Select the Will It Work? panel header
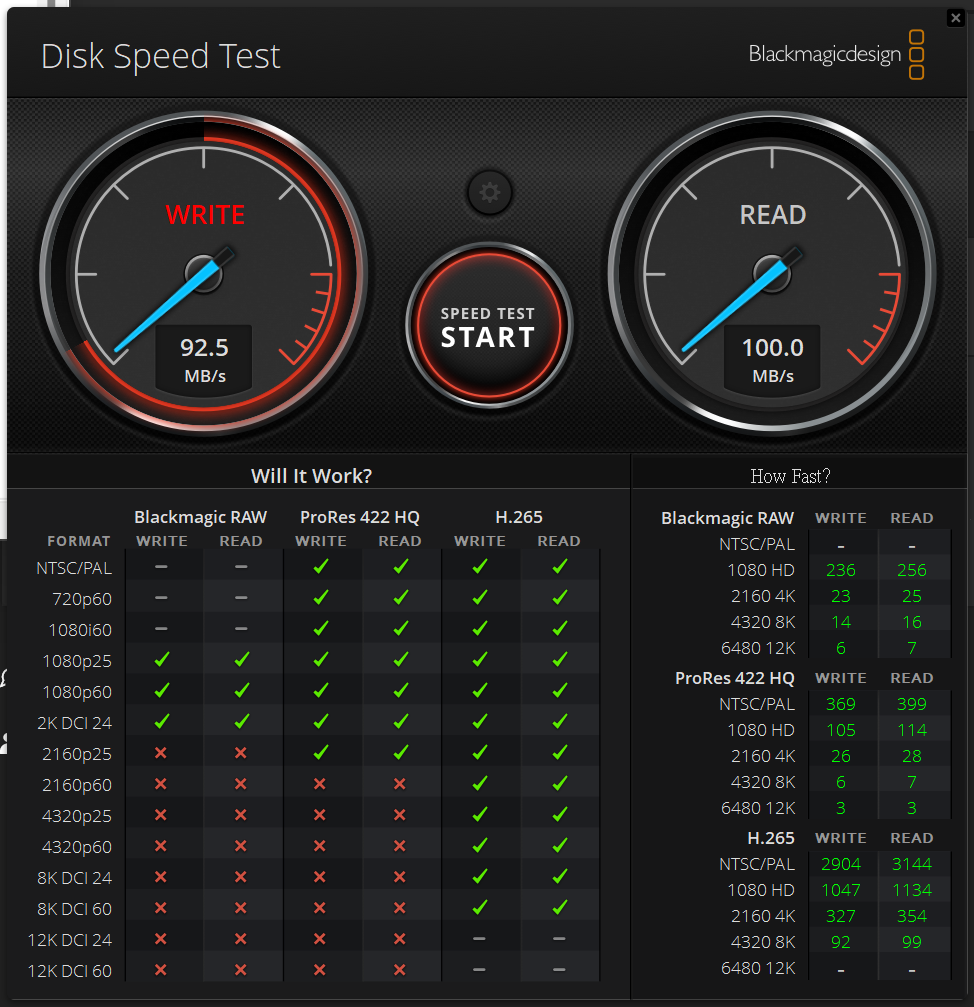Image resolution: width=974 pixels, height=1007 pixels. [311, 475]
